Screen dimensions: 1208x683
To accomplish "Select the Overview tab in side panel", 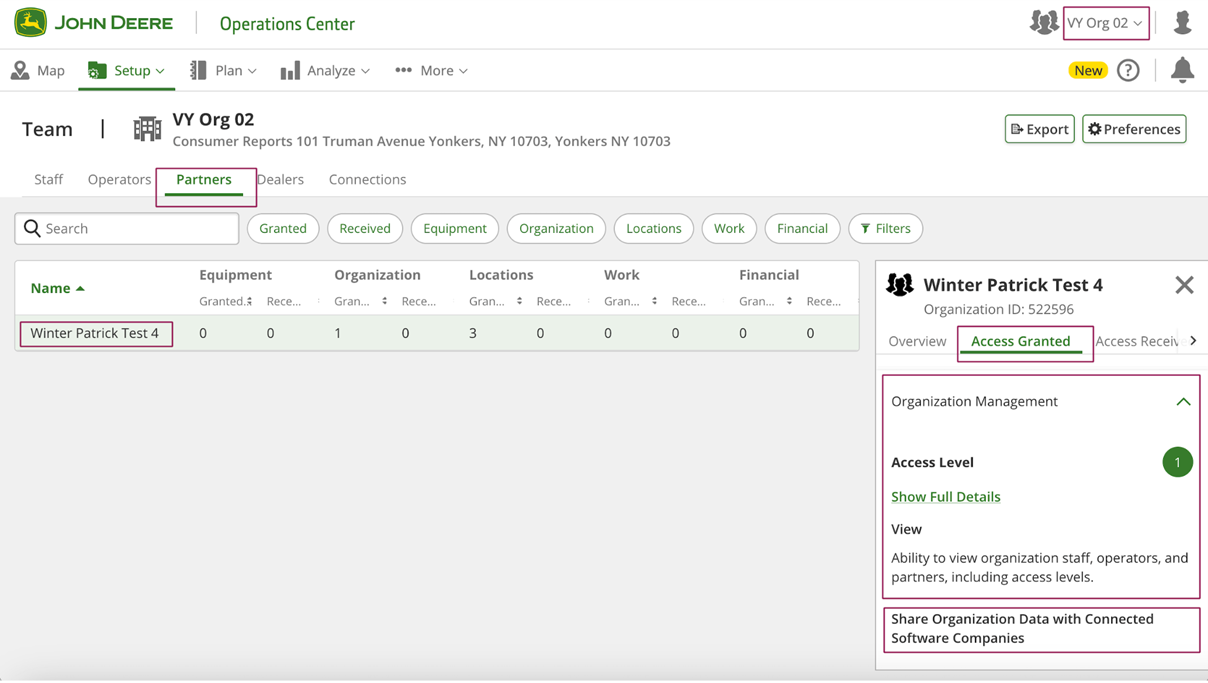I will pyautogui.click(x=917, y=341).
